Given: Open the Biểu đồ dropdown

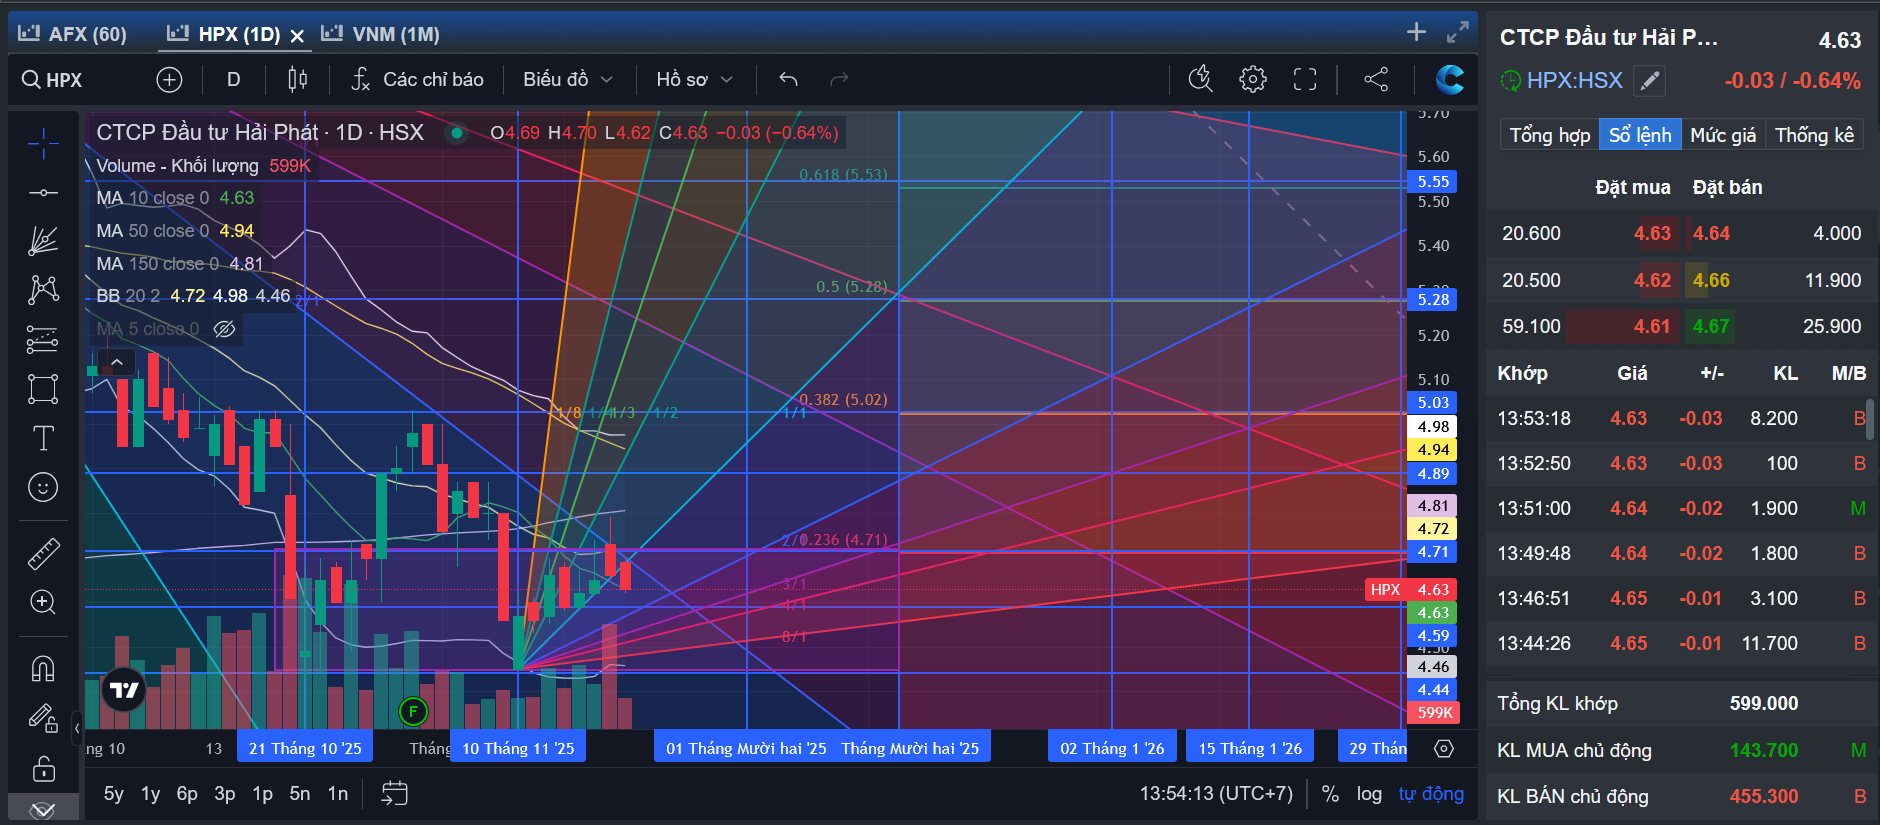Looking at the screenshot, I should click(x=568, y=79).
